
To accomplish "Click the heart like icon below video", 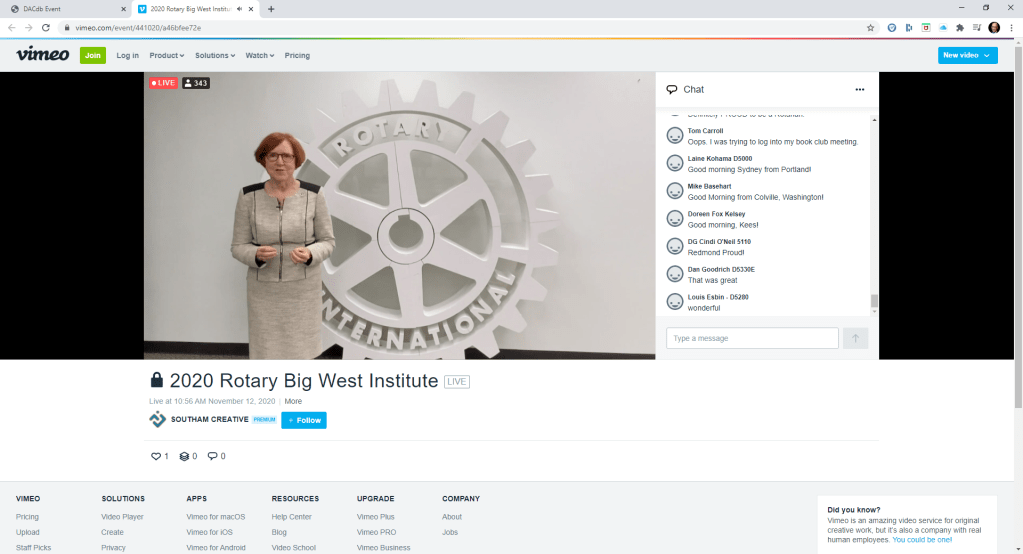I will coord(156,456).
